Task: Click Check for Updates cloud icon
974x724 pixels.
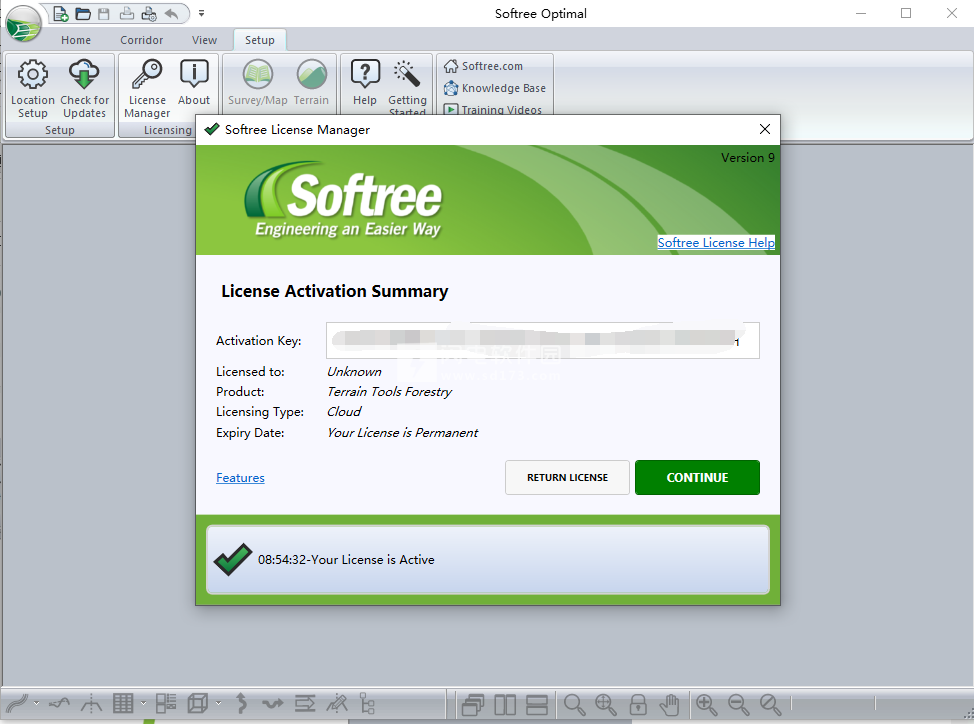Action: (x=84, y=88)
